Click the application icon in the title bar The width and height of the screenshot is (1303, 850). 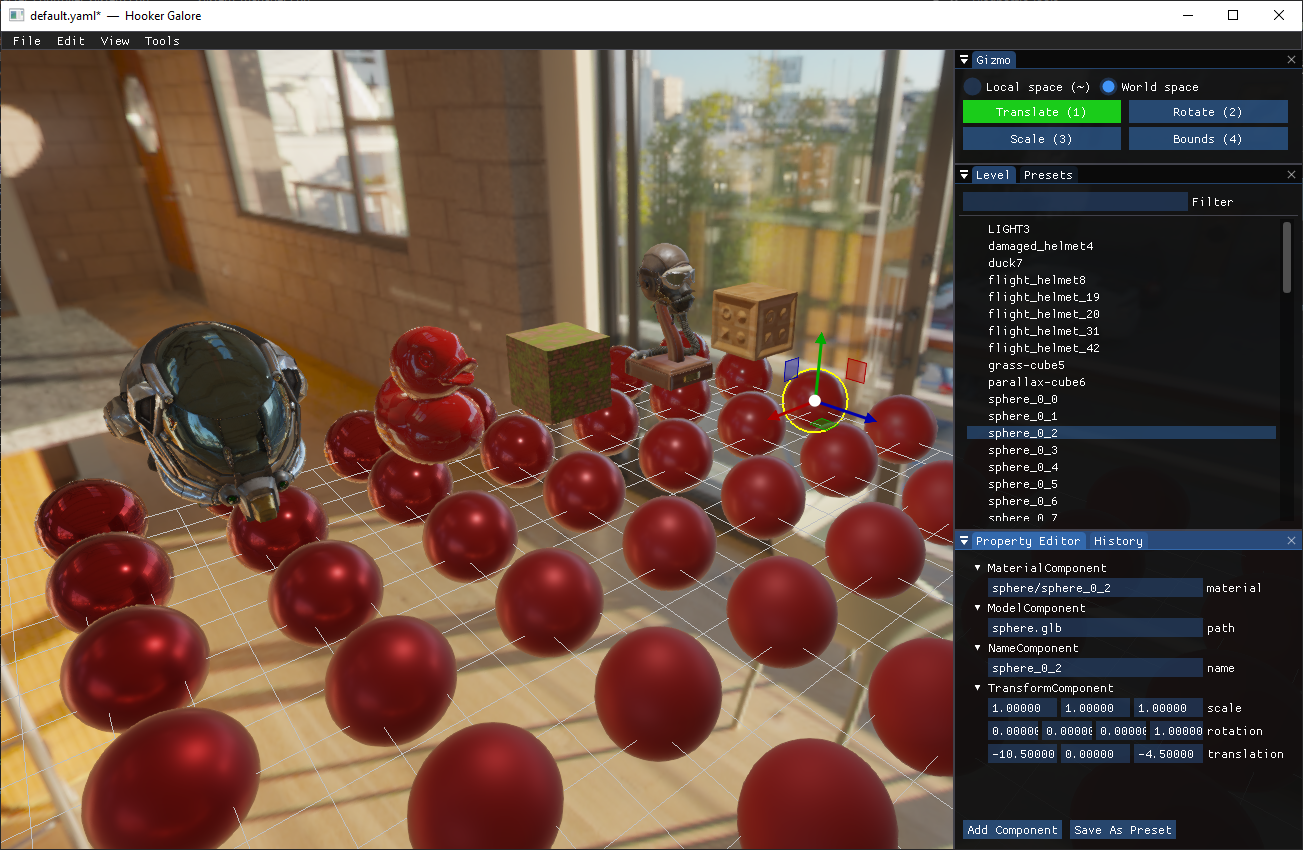16,15
